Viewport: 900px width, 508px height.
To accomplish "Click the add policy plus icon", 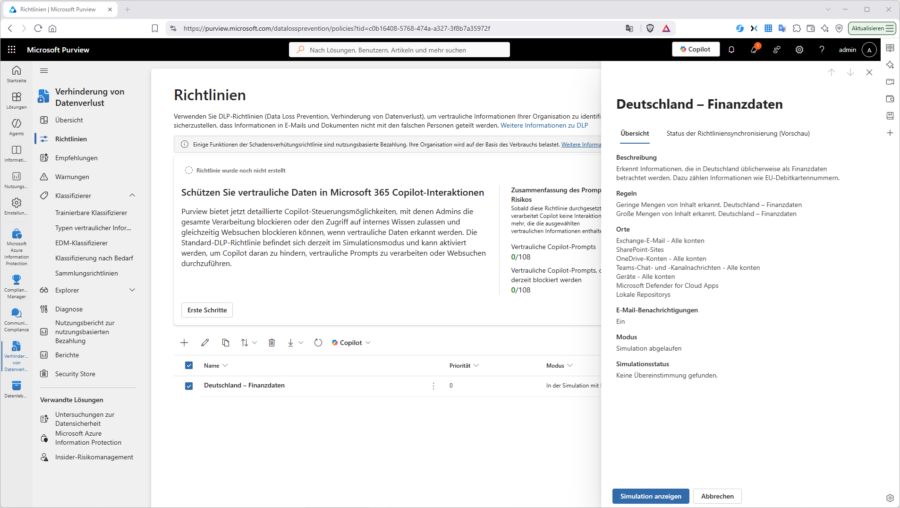I will pos(184,343).
